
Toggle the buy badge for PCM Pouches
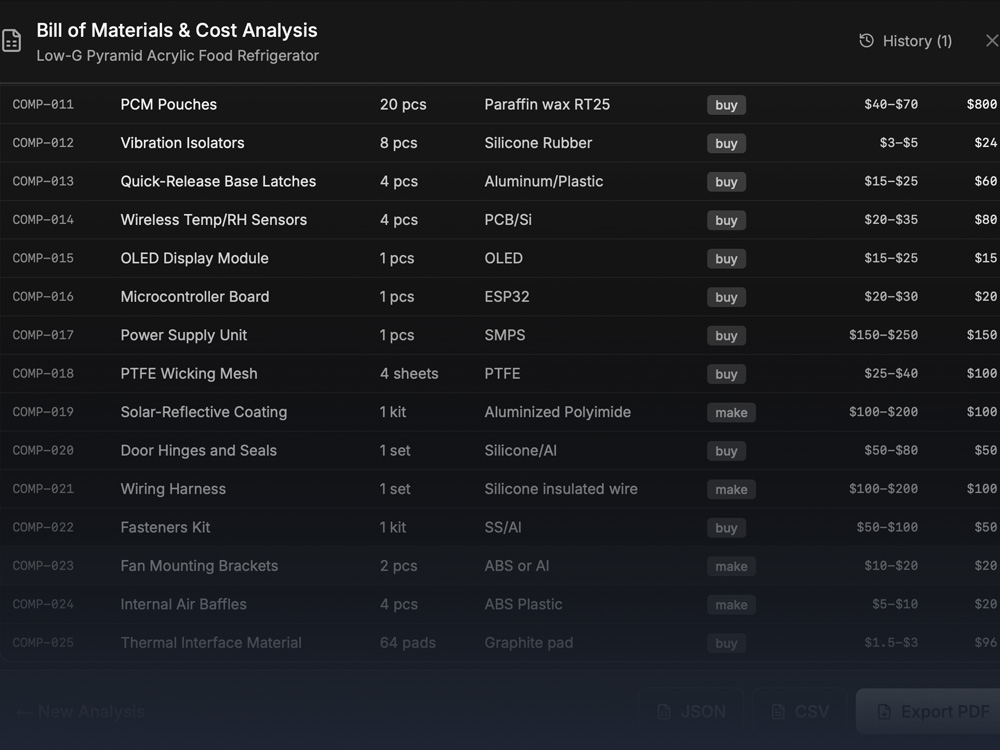(x=726, y=105)
